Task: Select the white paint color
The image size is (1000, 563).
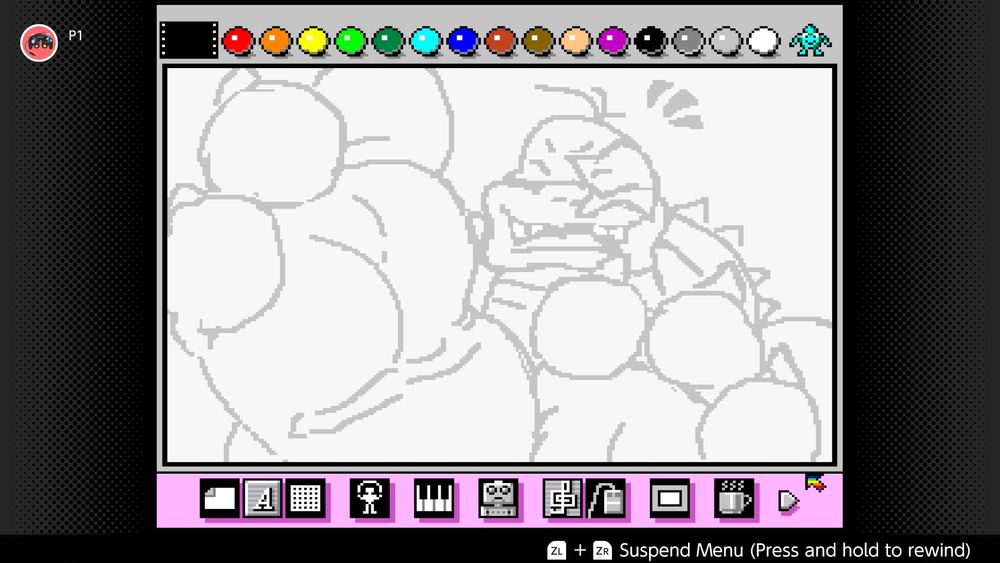Action: pyautogui.click(x=763, y=41)
